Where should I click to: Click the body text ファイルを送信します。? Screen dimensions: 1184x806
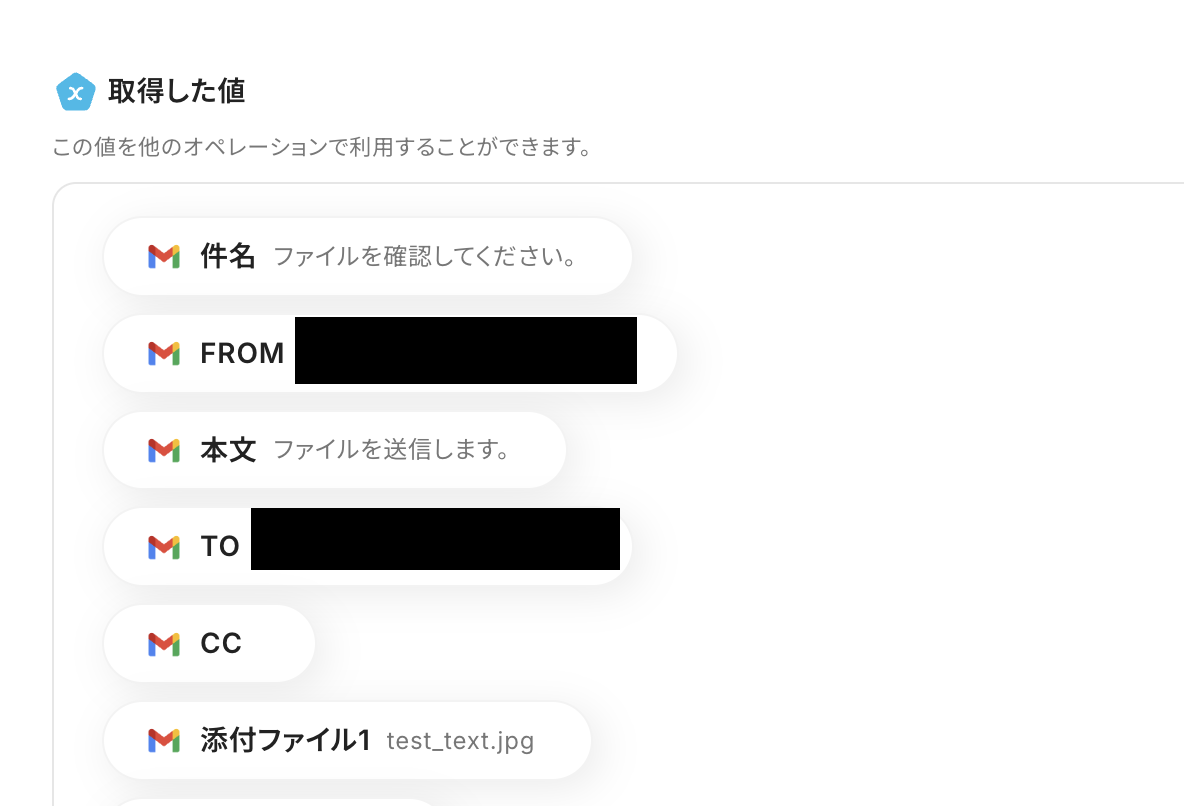click(x=392, y=450)
